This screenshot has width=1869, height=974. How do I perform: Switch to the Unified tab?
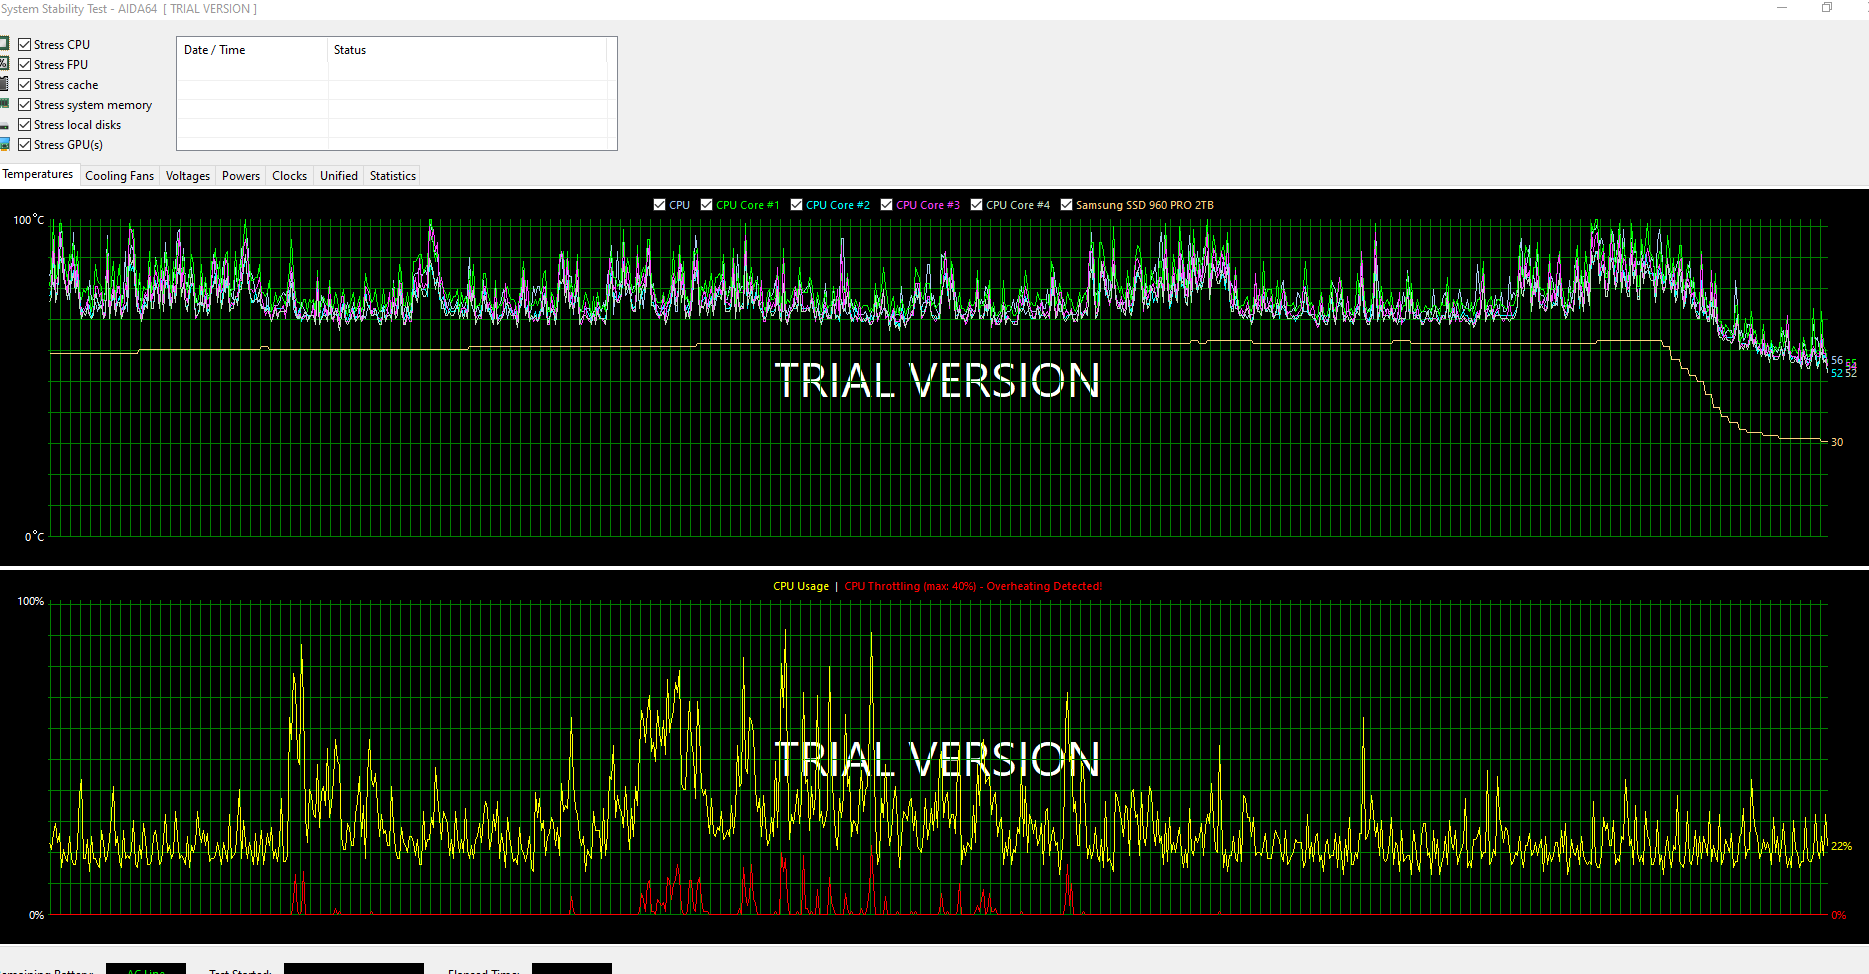point(339,176)
